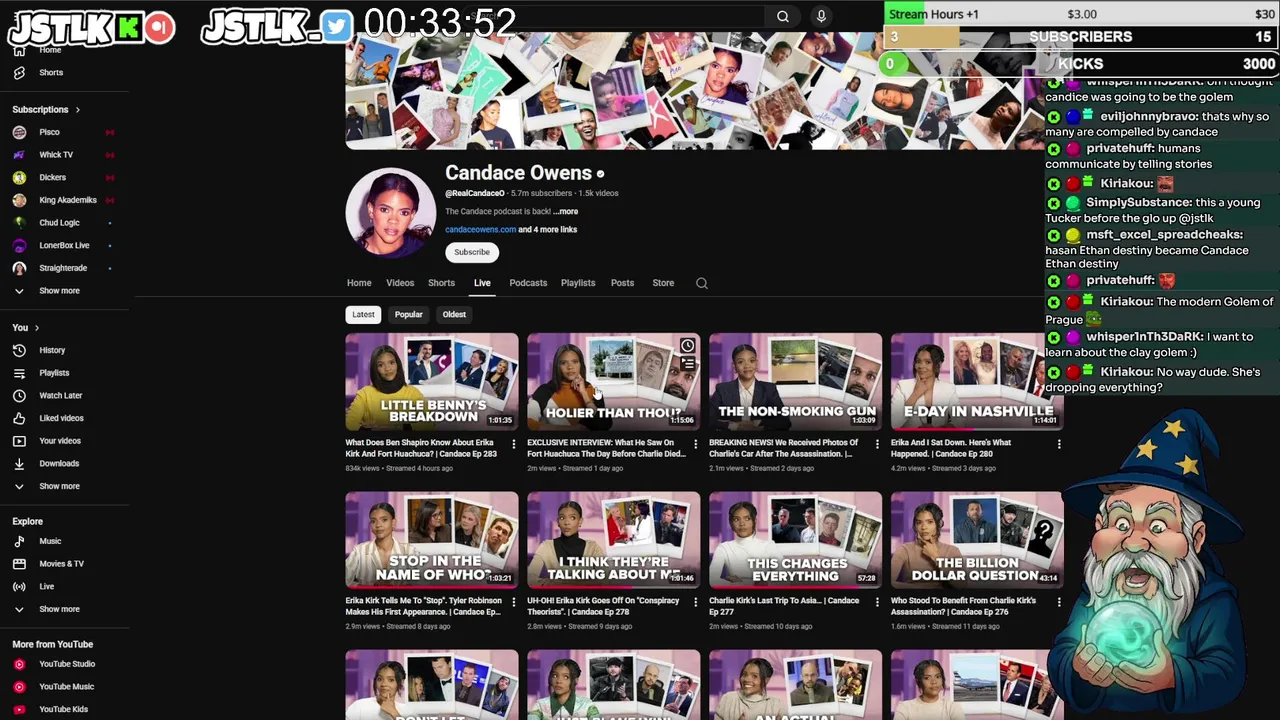Image resolution: width=1280 pixels, height=720 pixels.
Task: Click the E-Day In Nashville thumbnail
Action: point(977,382)
